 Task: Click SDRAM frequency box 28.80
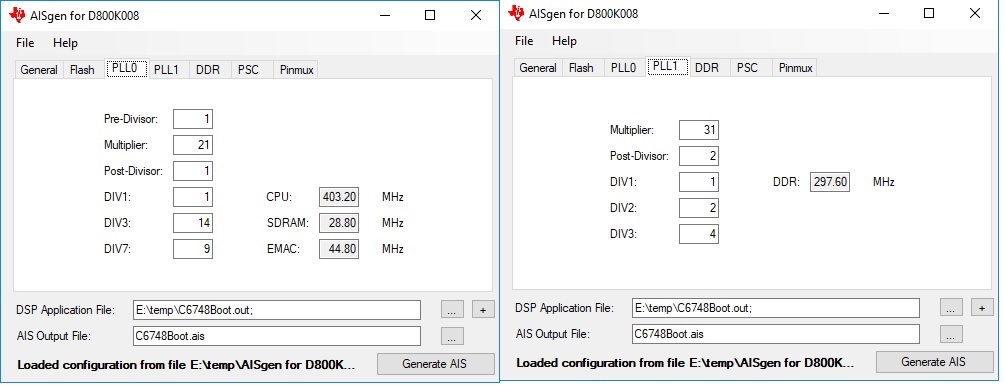tap(339, 223)
